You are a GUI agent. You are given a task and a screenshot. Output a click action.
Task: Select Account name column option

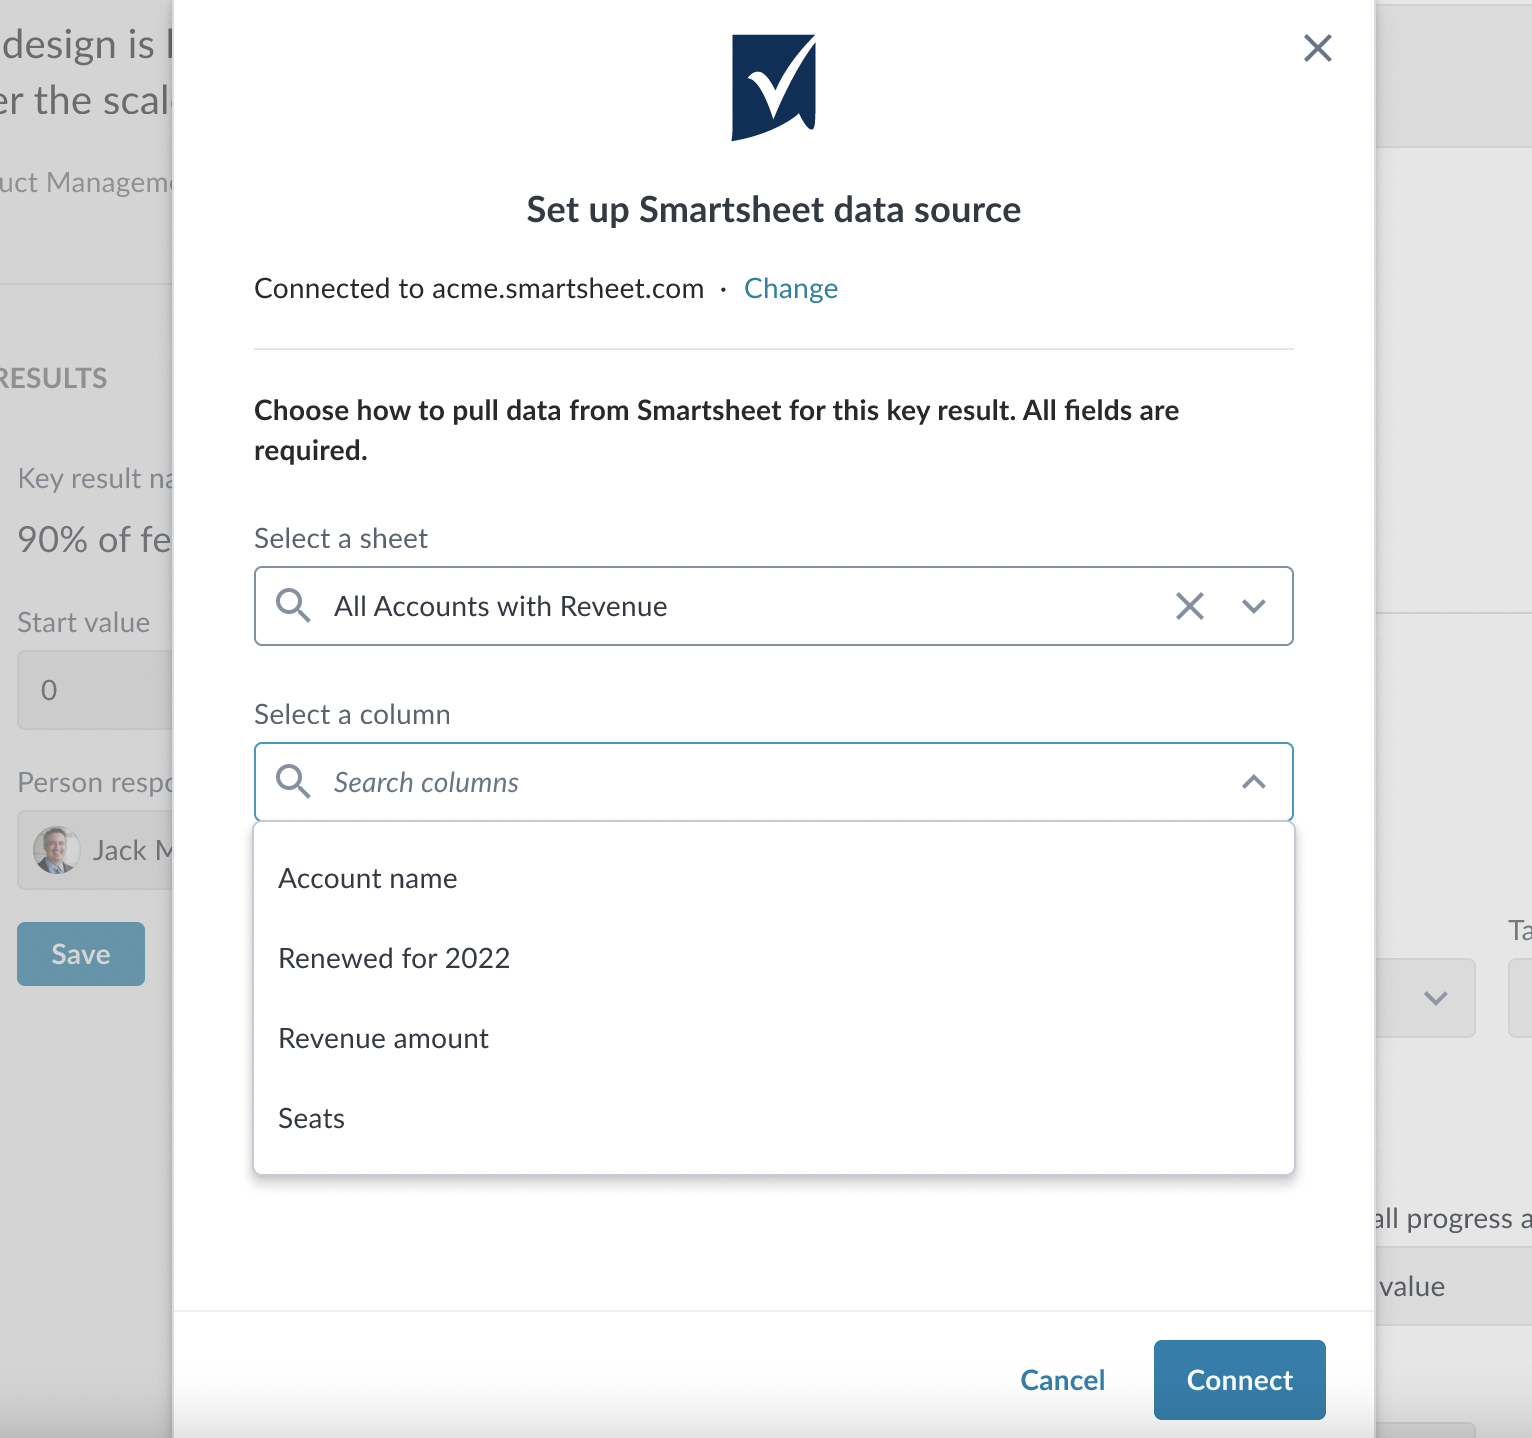pyautogui.click(x=774, y=878)
